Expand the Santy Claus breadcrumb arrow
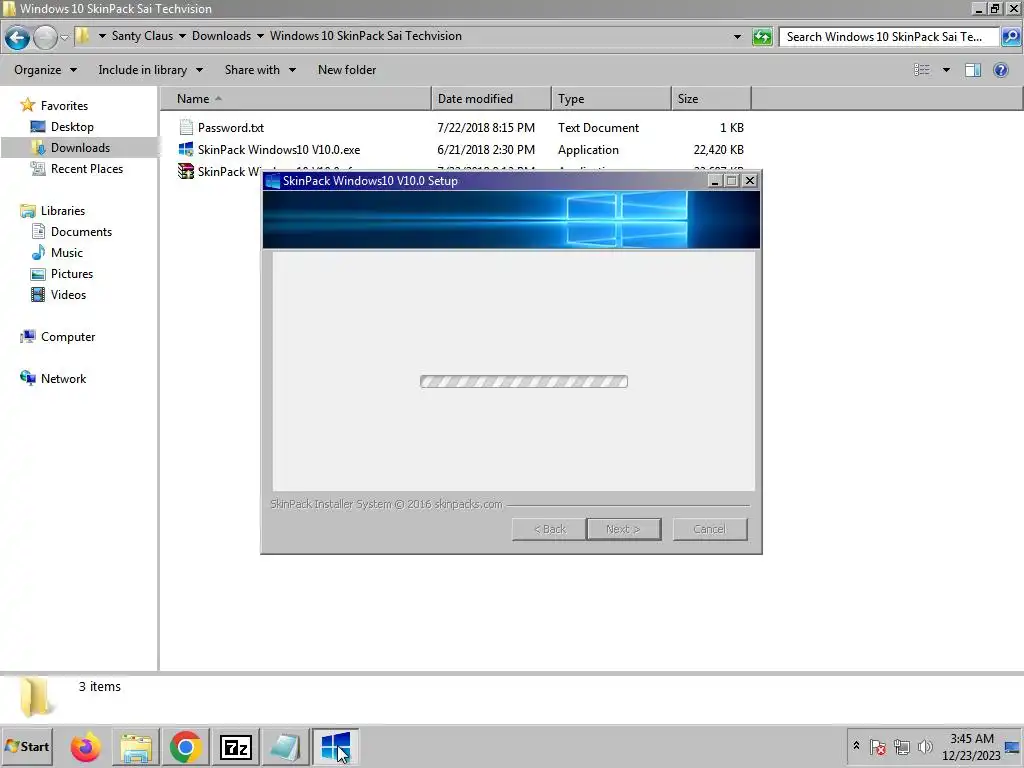The width and height of the screenshot is (1024, 768). click(x=182, y=36)
